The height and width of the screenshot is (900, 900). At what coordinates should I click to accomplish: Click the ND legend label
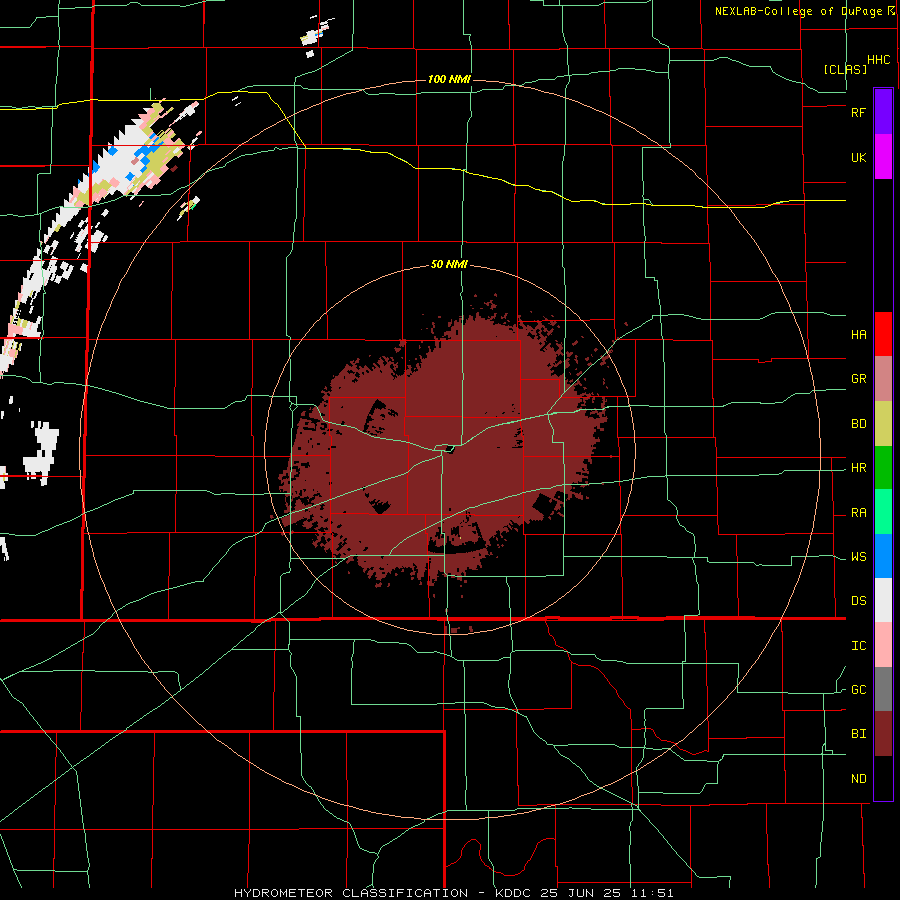tap(858, 779)
